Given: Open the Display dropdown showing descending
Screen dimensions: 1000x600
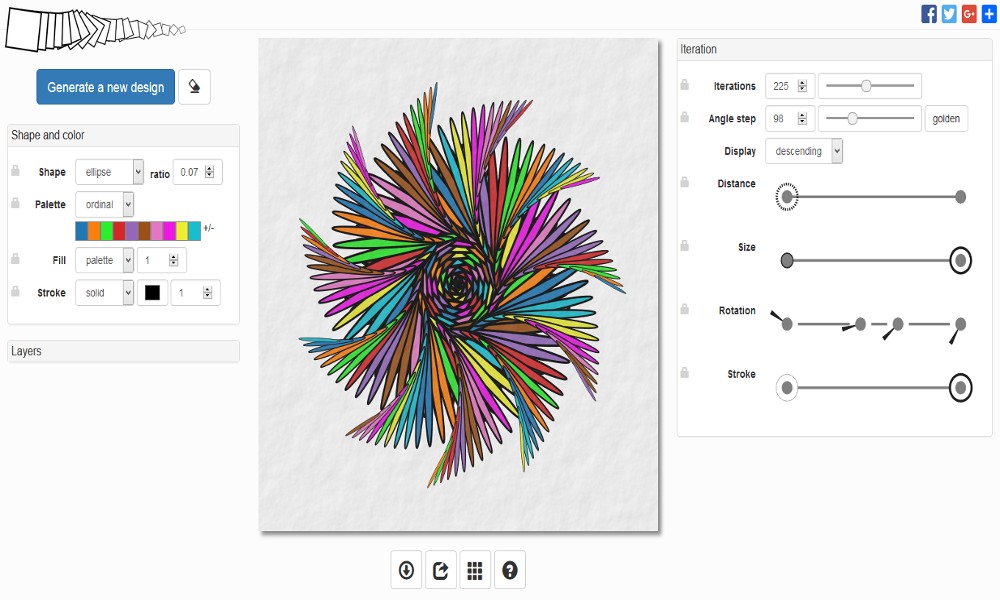Looking at the screenshot, I should [804, 151].
